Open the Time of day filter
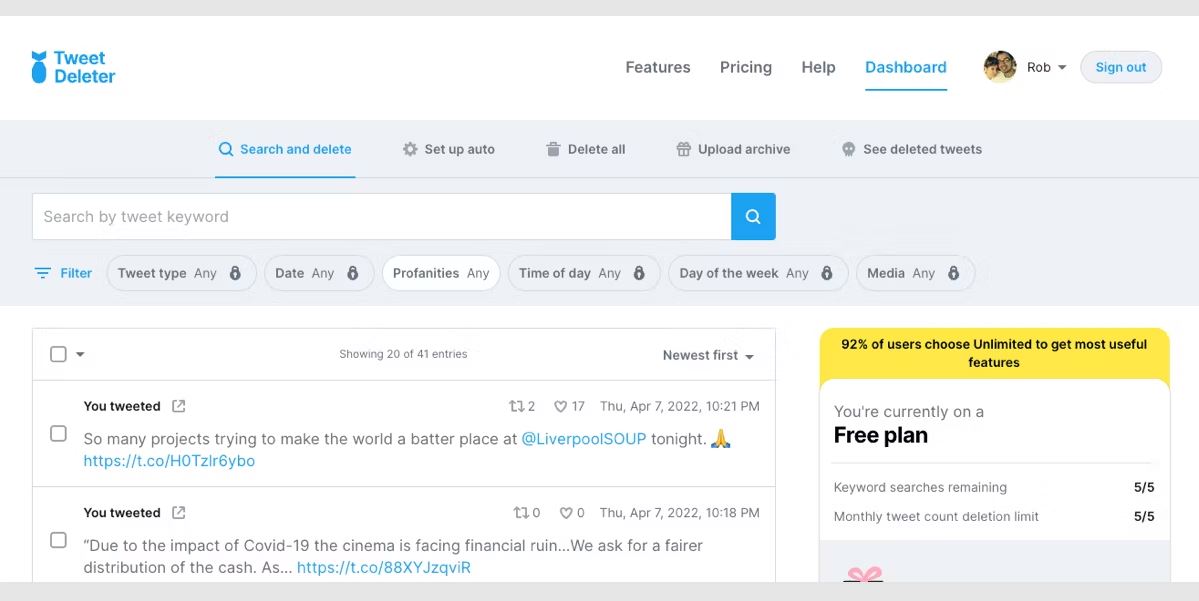 [x=583, y=273]
